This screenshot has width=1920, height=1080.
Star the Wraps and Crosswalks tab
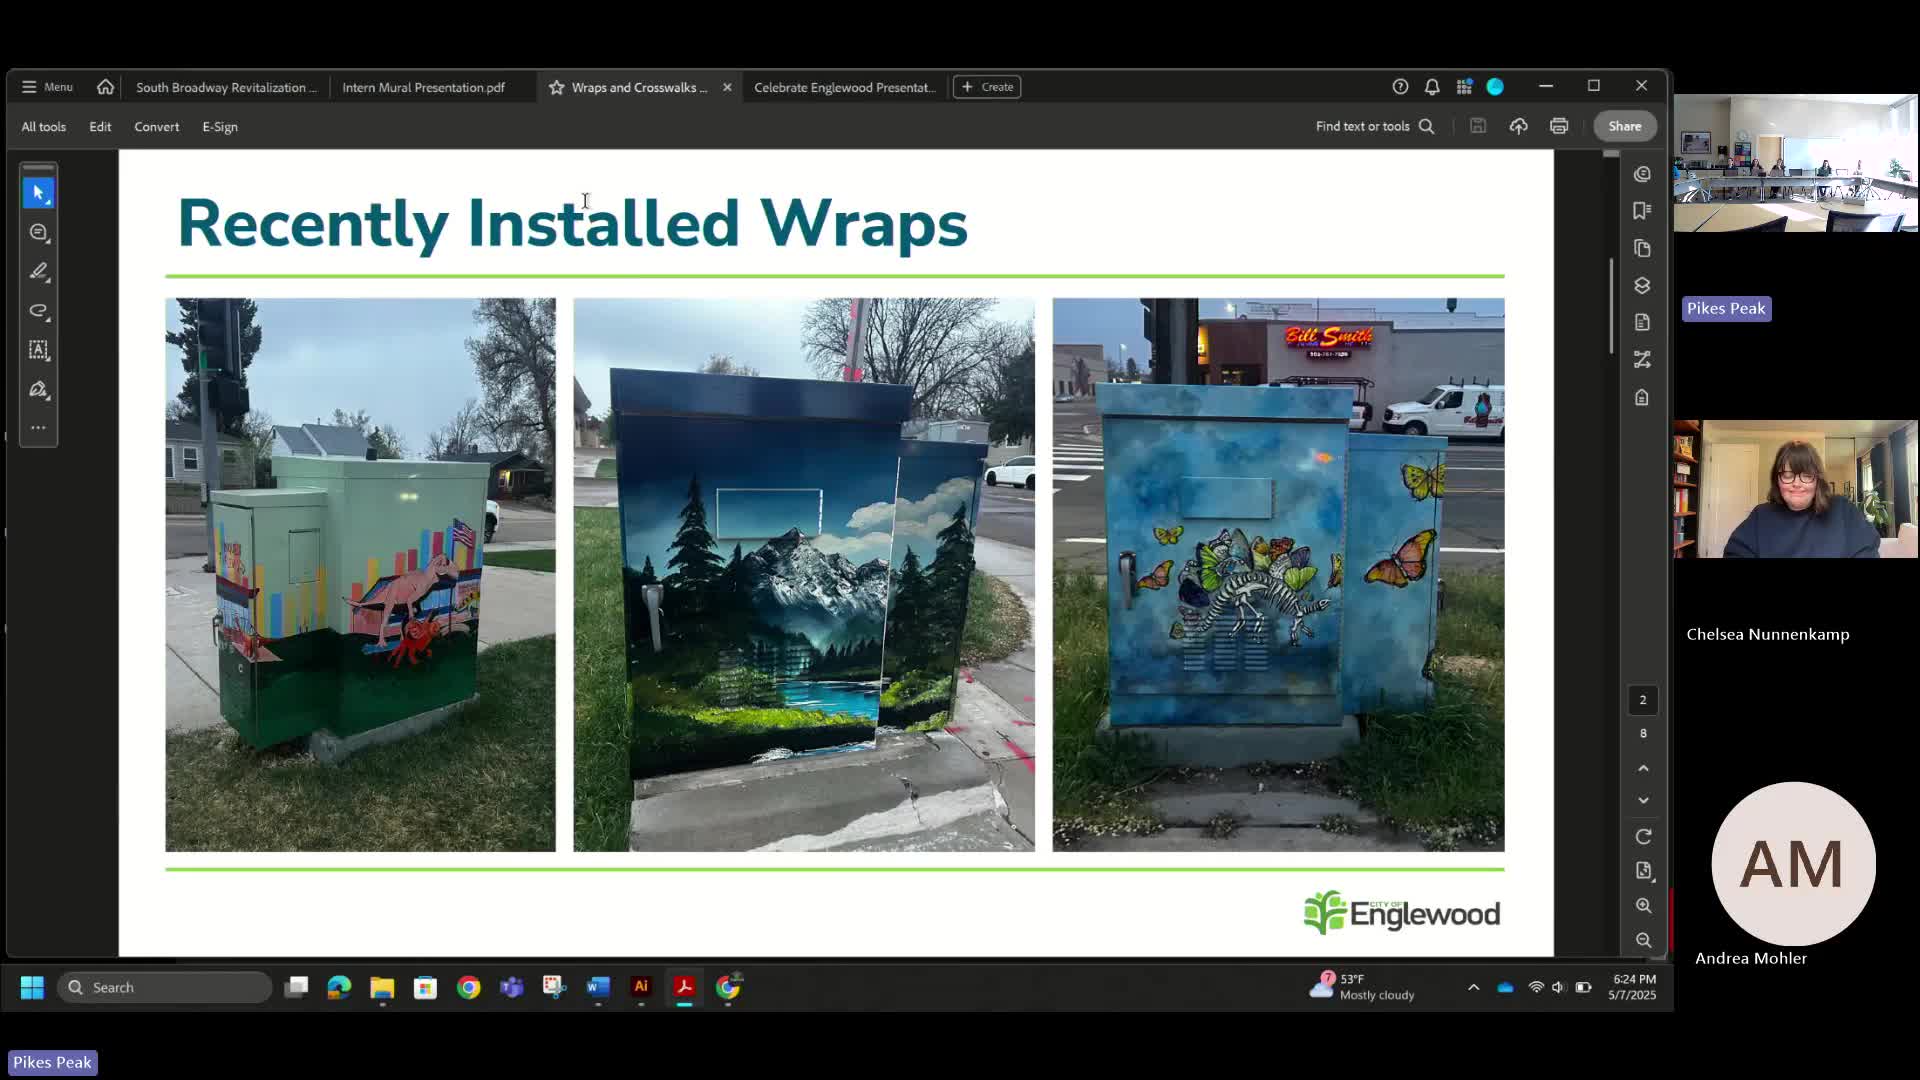556,88
